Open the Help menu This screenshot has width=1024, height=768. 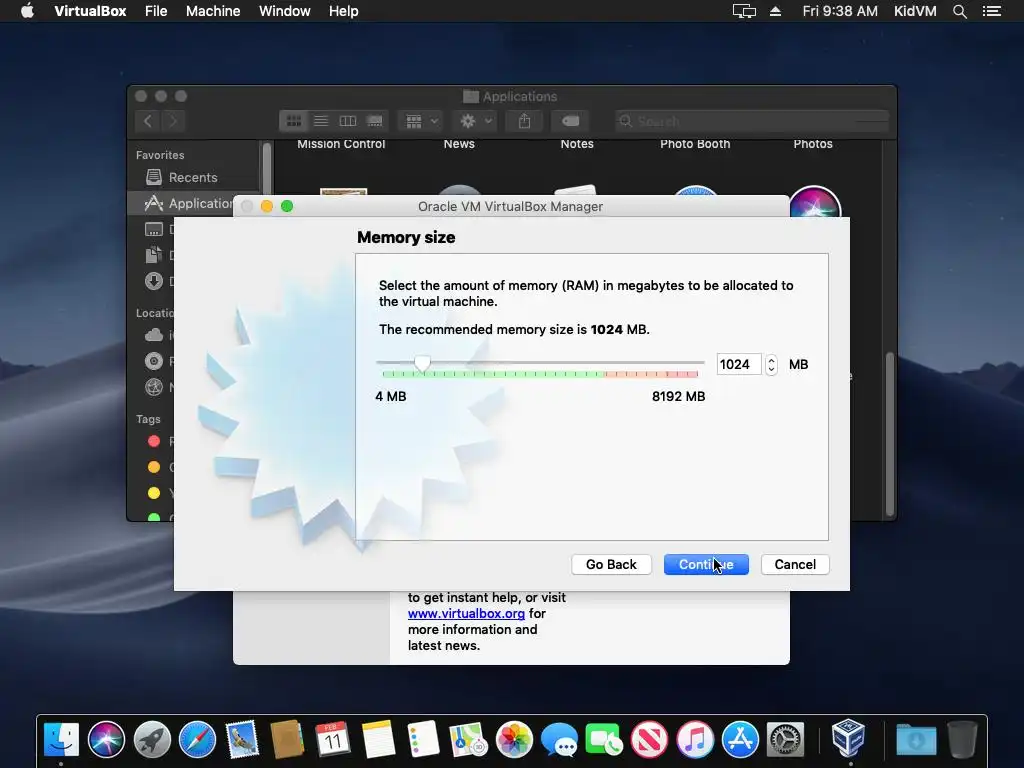(x=344, y=11)
